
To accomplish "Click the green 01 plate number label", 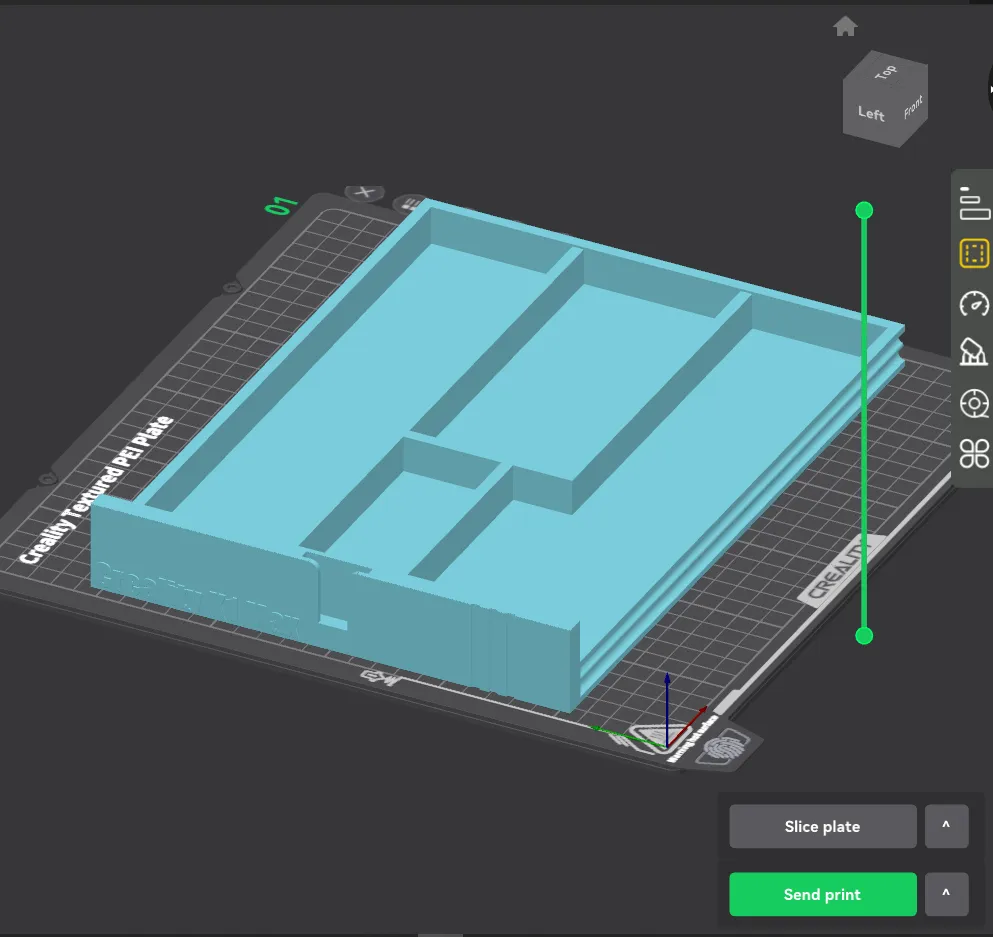I will tap(281, 206).
